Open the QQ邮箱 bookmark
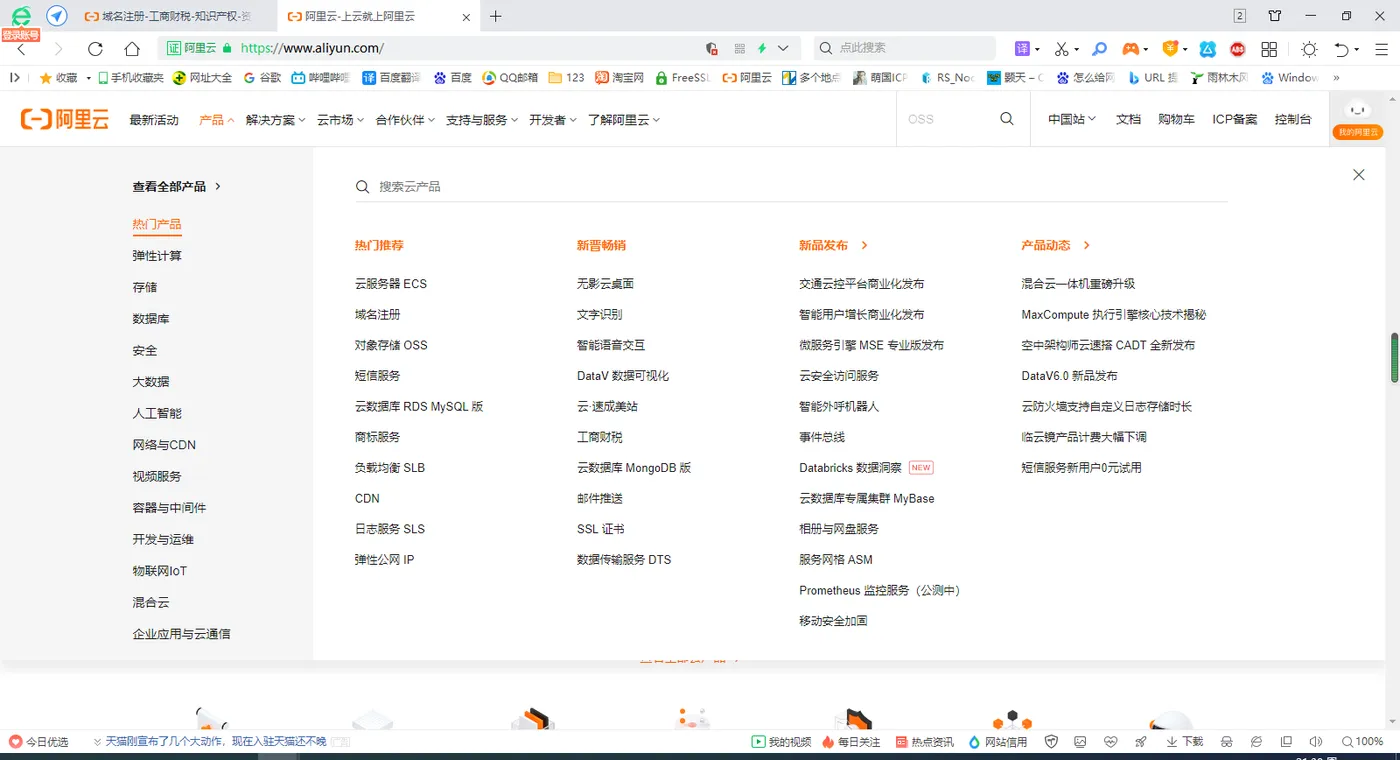The image size is (1400, 760). click(510, 77)
